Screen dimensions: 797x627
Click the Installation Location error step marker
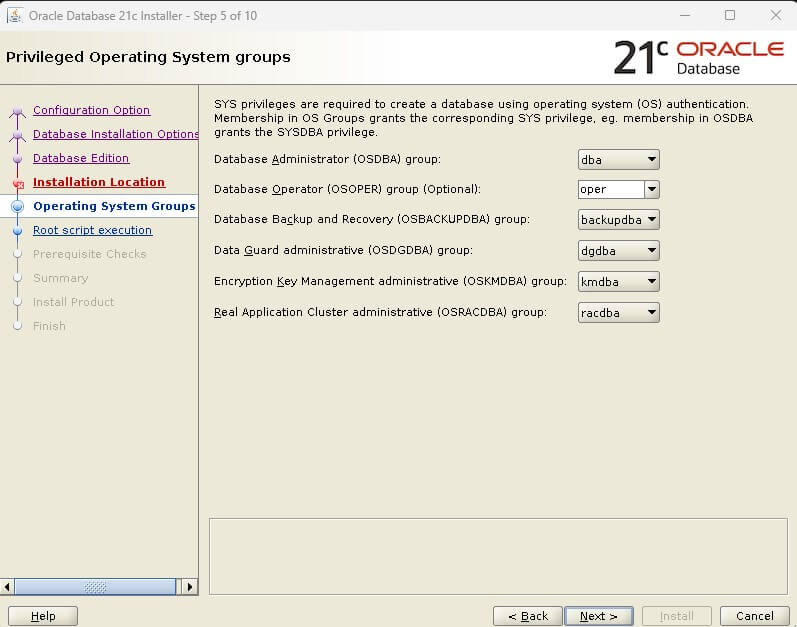(18, 184)
